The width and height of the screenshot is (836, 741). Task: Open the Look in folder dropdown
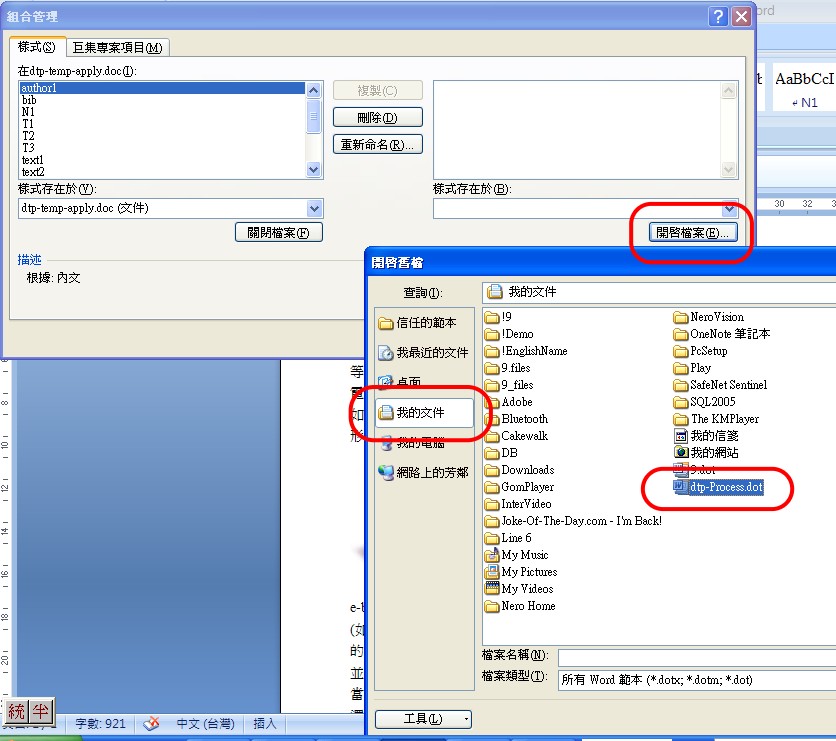point(660,292)
